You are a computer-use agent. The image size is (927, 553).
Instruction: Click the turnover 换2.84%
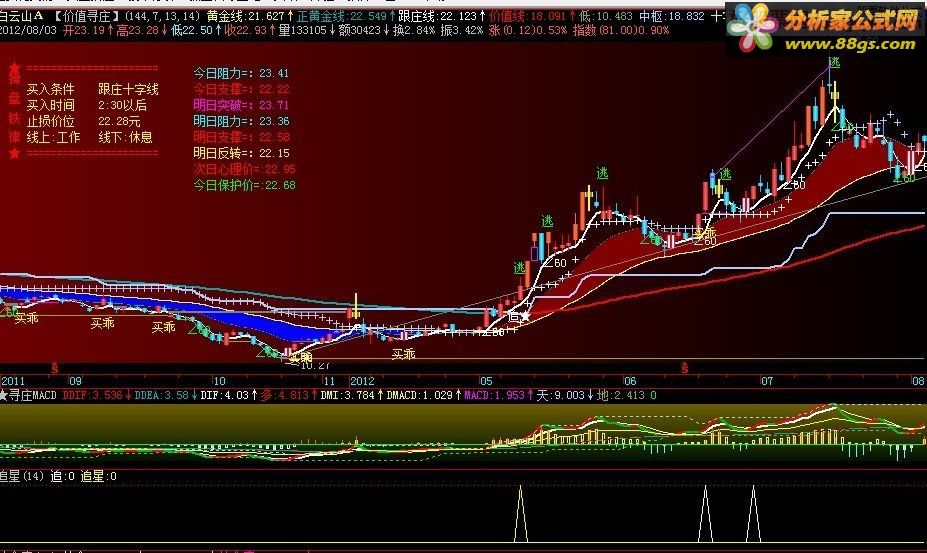414,30
